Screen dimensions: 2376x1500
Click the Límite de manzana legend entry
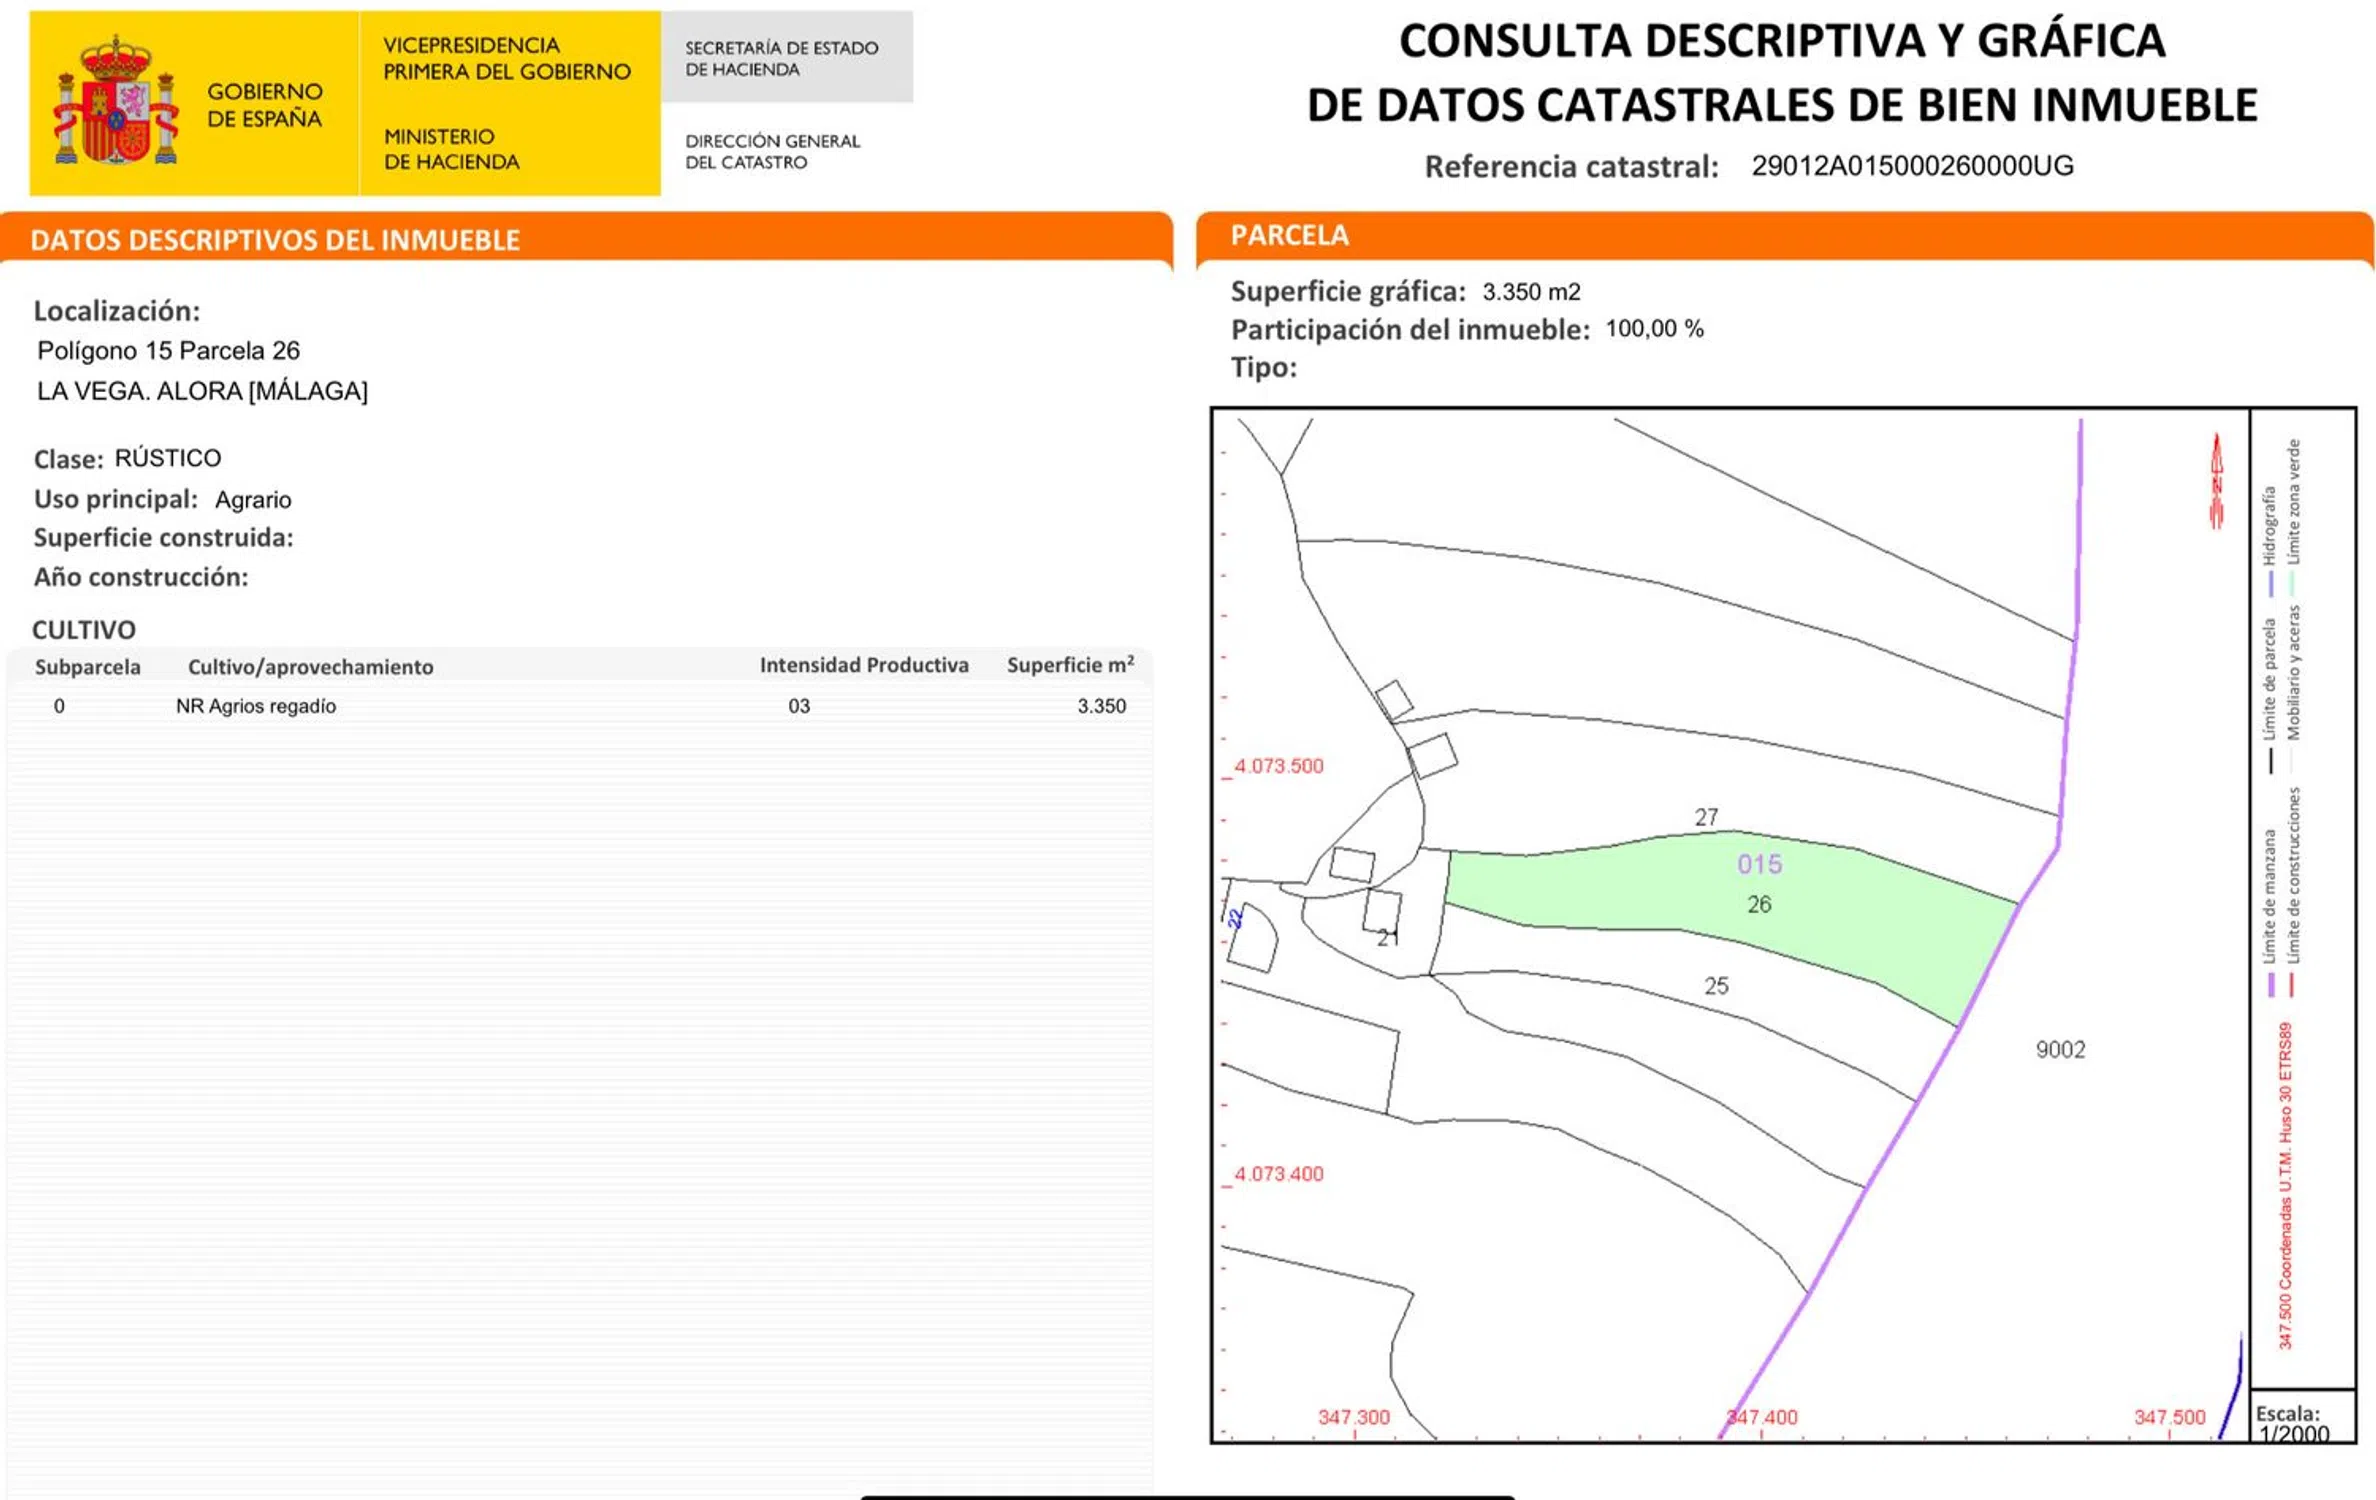pyautogui.click(x=2270, y=913)
